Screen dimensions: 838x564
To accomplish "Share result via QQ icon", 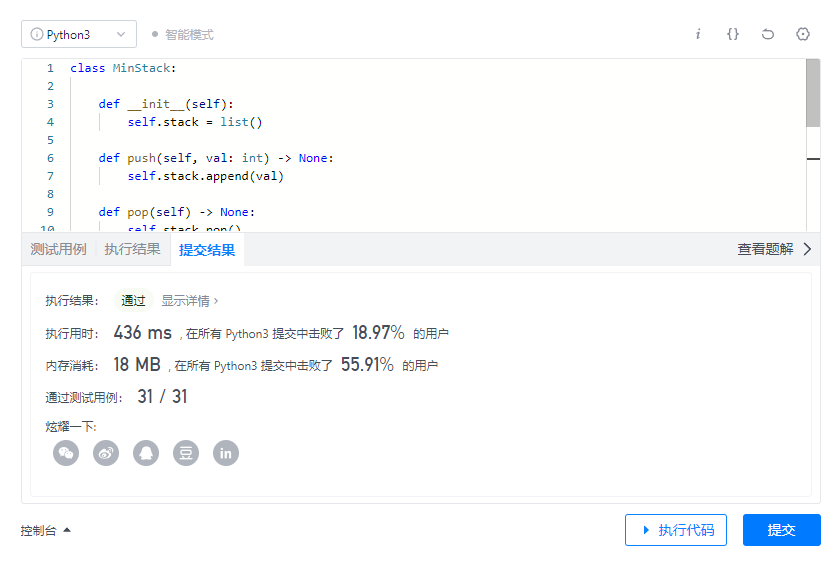I will tap(146, 453).
